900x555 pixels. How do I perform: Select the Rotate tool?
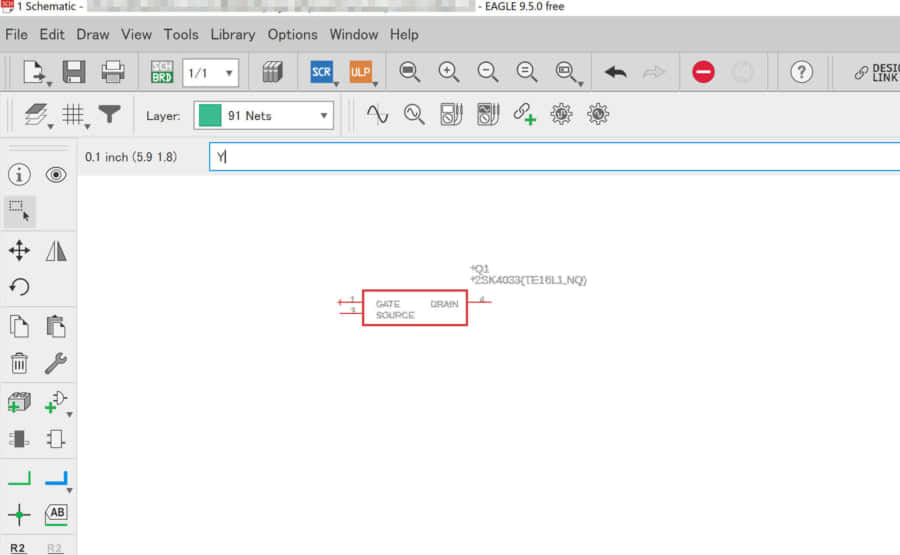tap(19, 287)
